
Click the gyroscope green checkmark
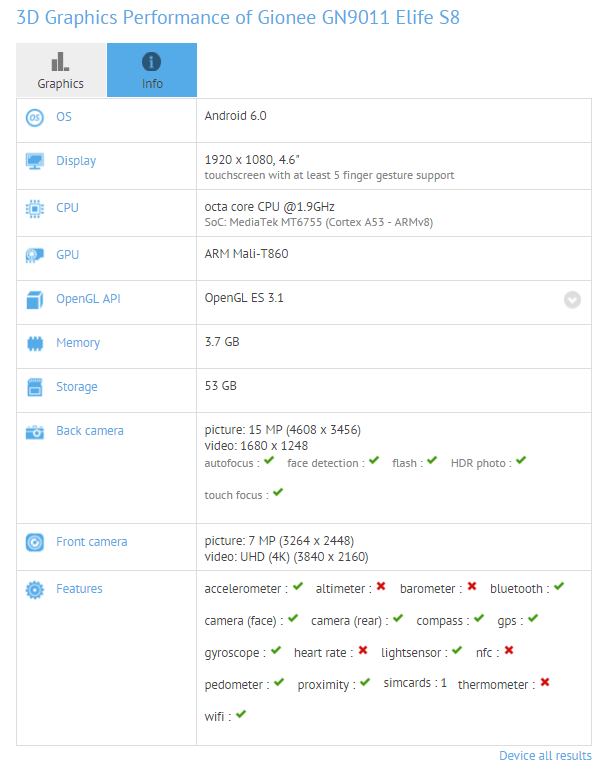(276, 650)
